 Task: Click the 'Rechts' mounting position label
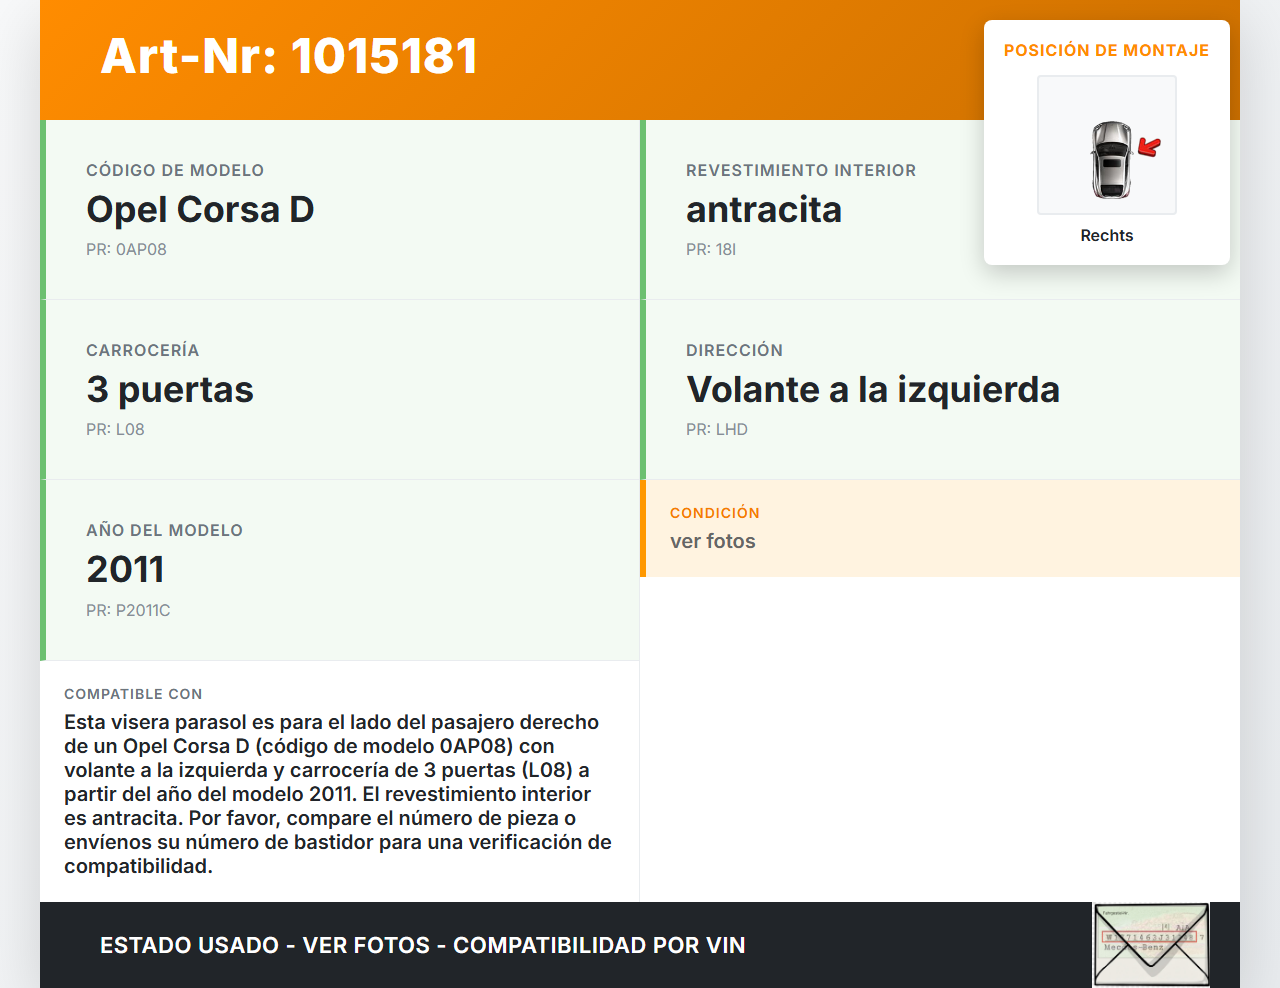click(x=1106, y=236)
